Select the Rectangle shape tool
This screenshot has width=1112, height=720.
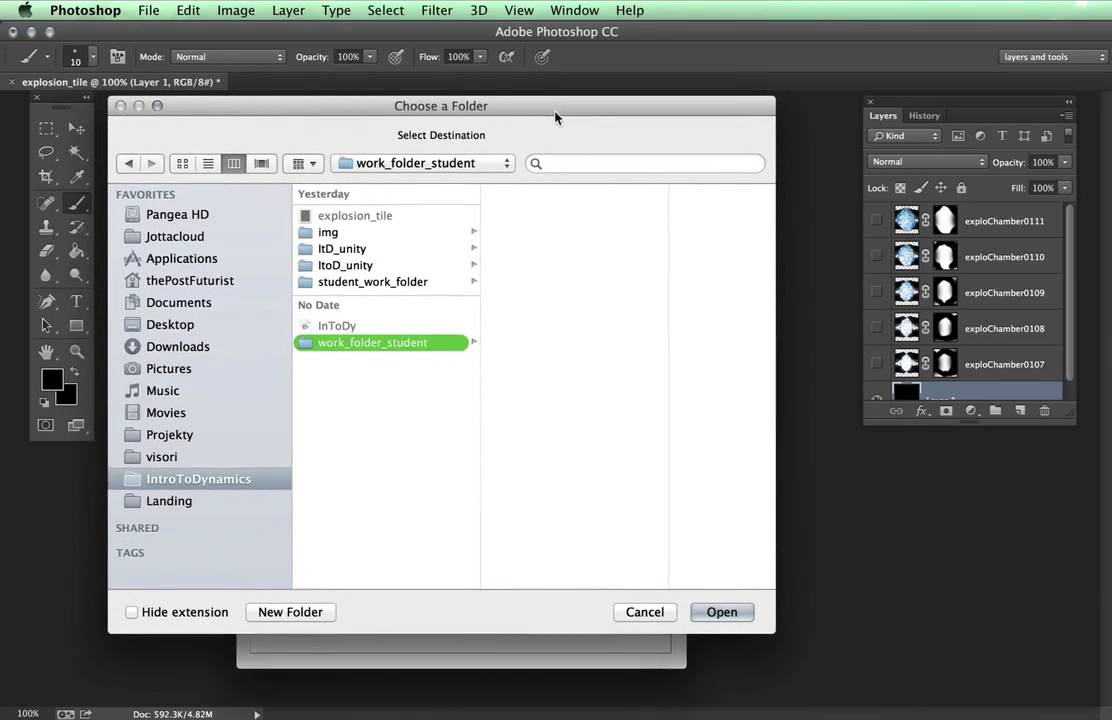[77, 326]
